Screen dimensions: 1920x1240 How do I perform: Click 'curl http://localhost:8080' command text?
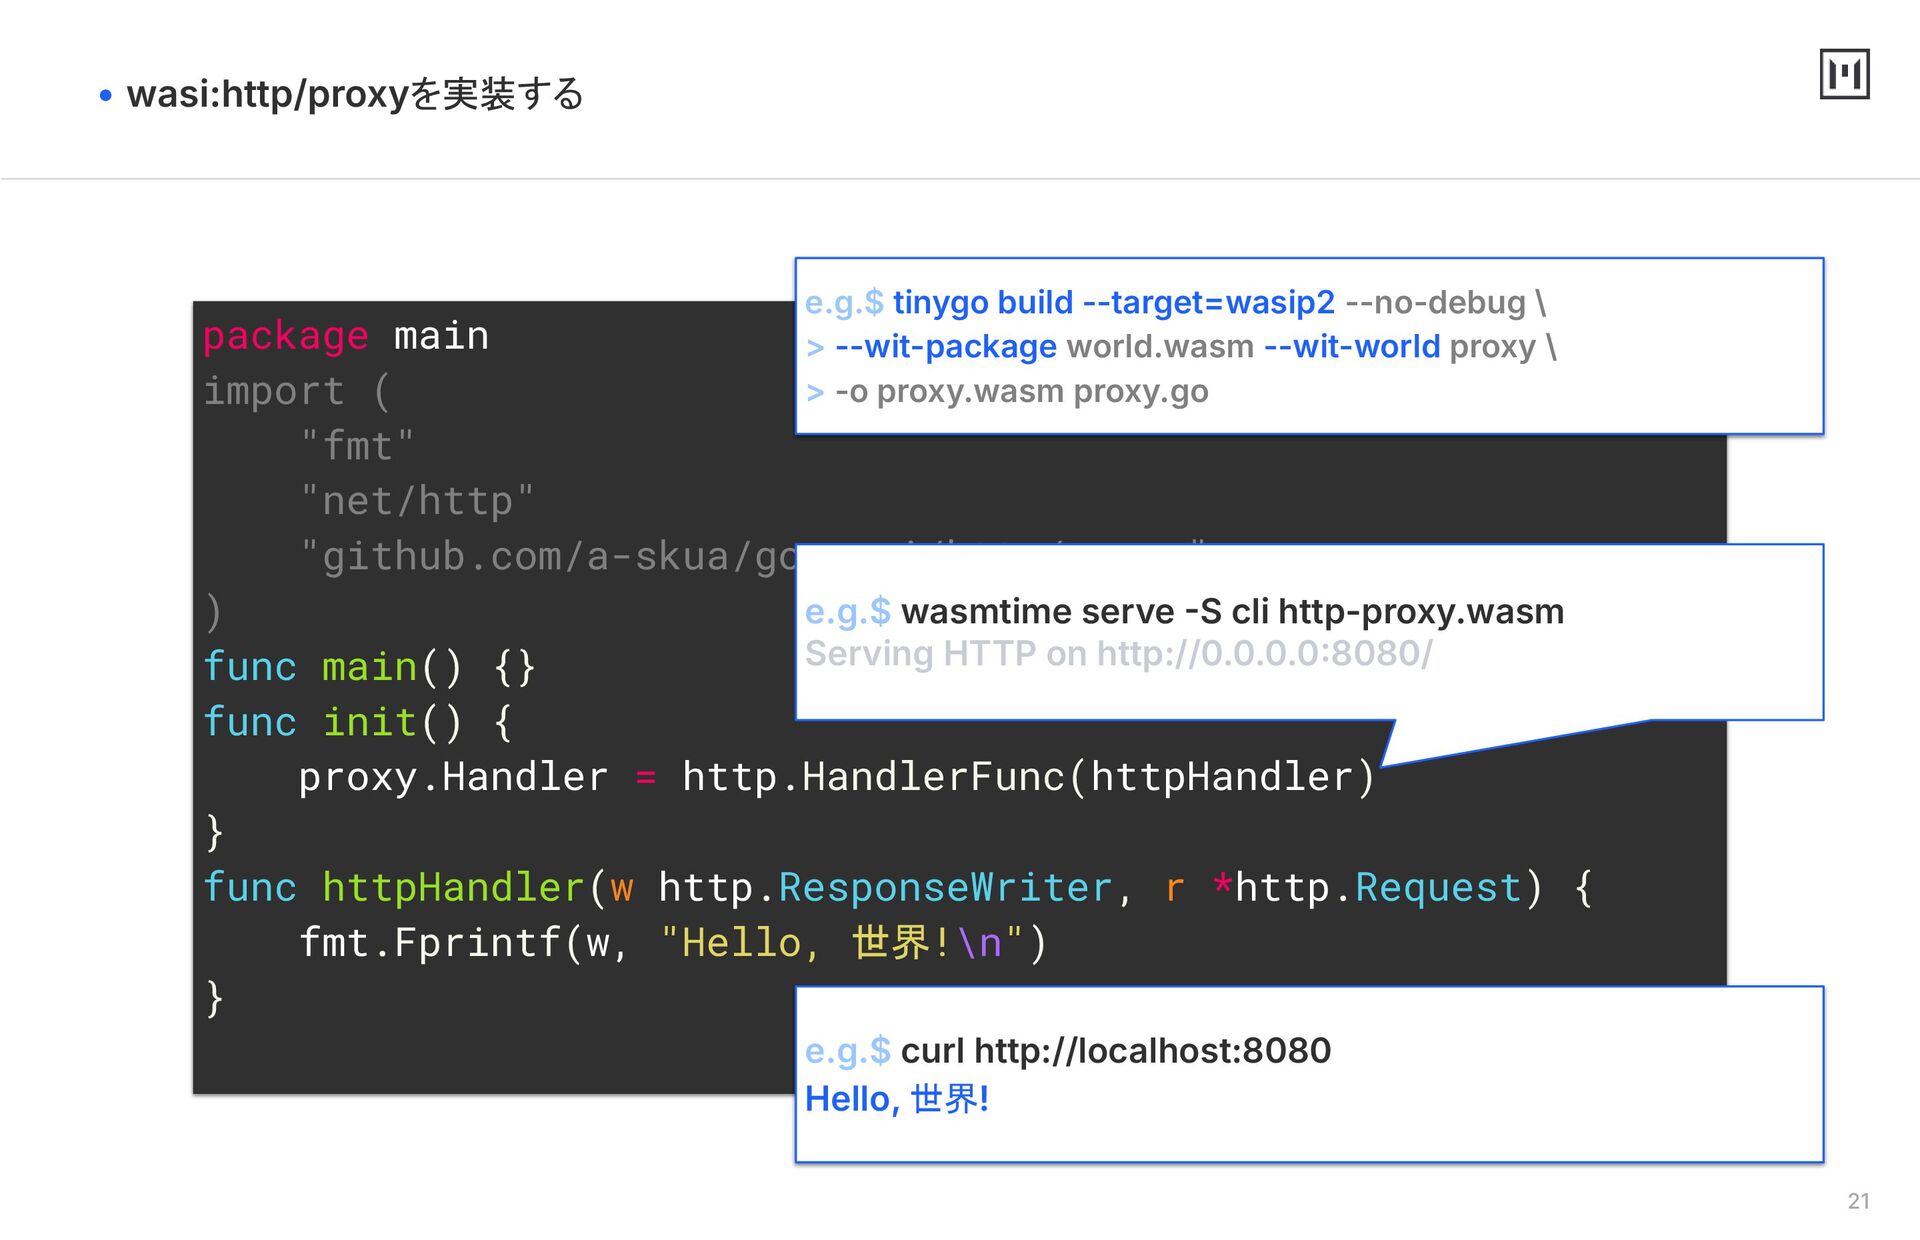[1115, 1051]
